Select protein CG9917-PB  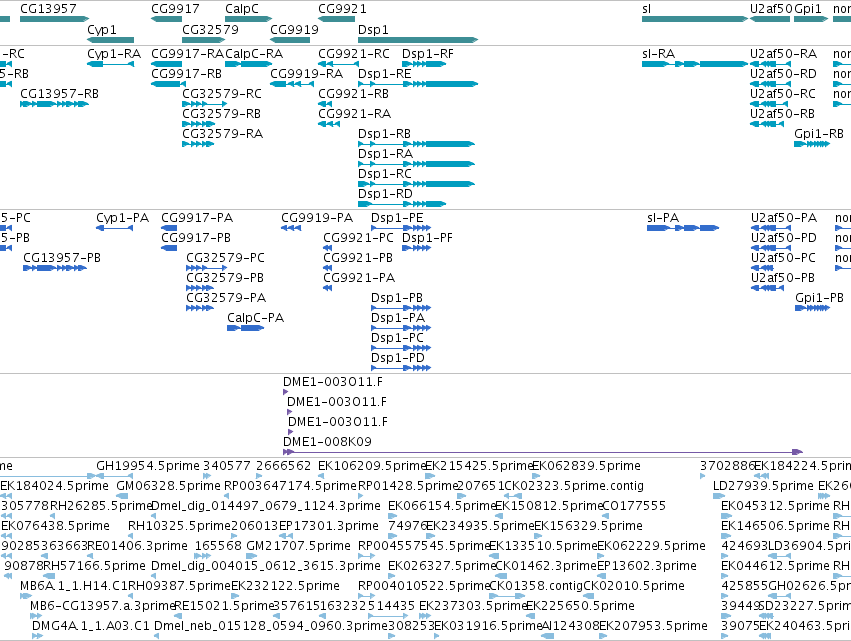pos(169,248)
